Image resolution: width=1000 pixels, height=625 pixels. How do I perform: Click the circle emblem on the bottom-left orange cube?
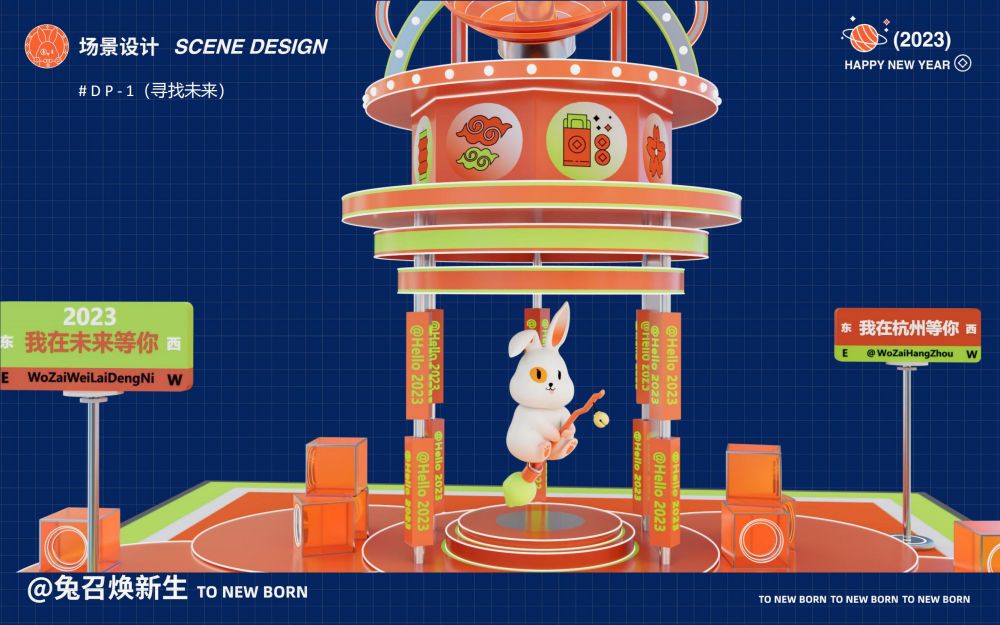[65, 545]
